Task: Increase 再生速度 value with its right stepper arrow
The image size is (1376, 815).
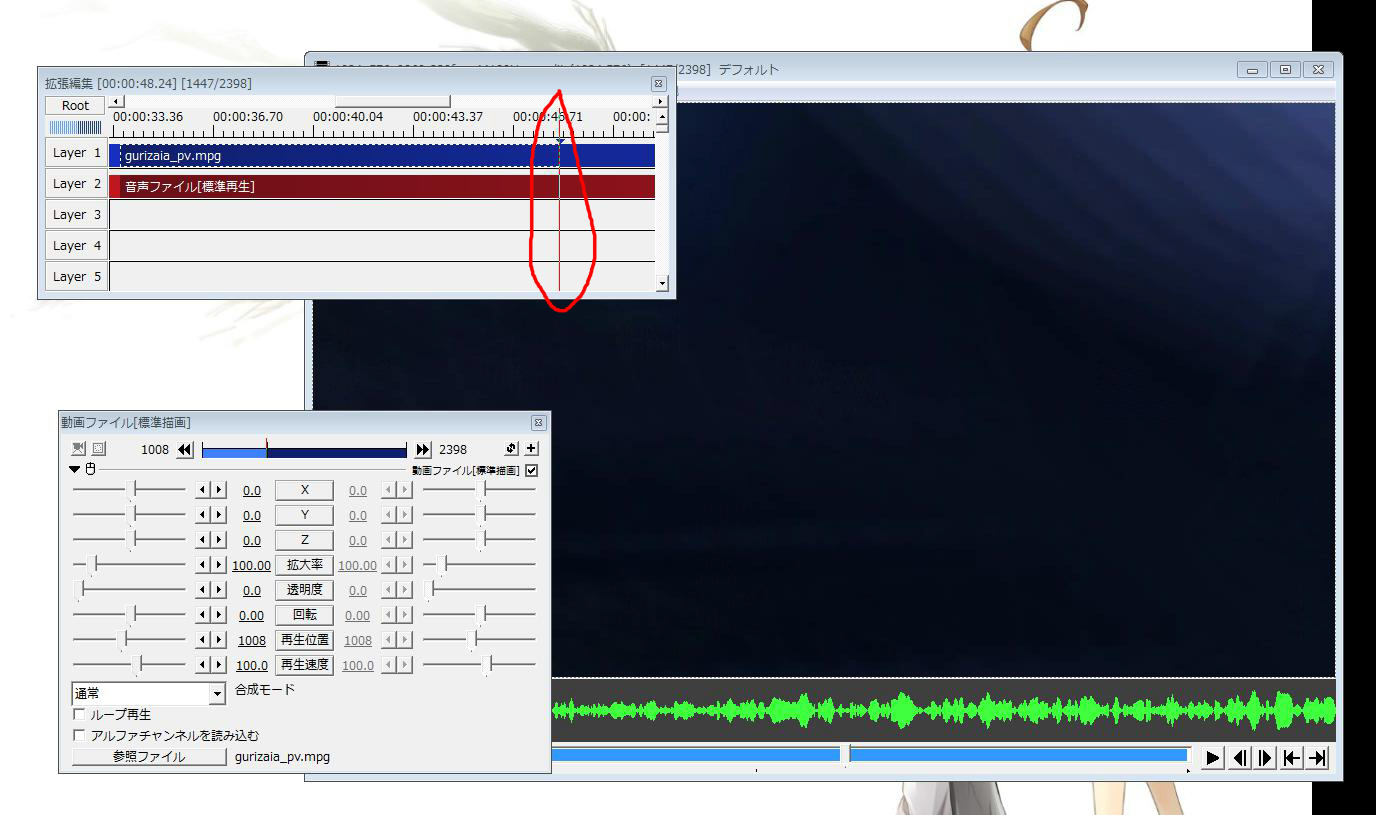Action: 217,665
